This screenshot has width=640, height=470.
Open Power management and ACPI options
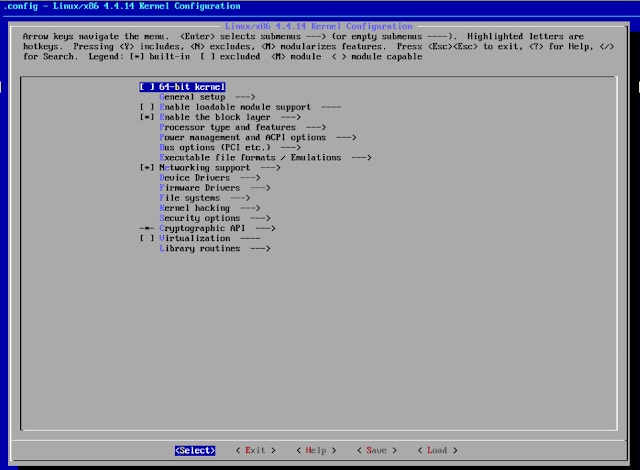(x=258, y=137)
